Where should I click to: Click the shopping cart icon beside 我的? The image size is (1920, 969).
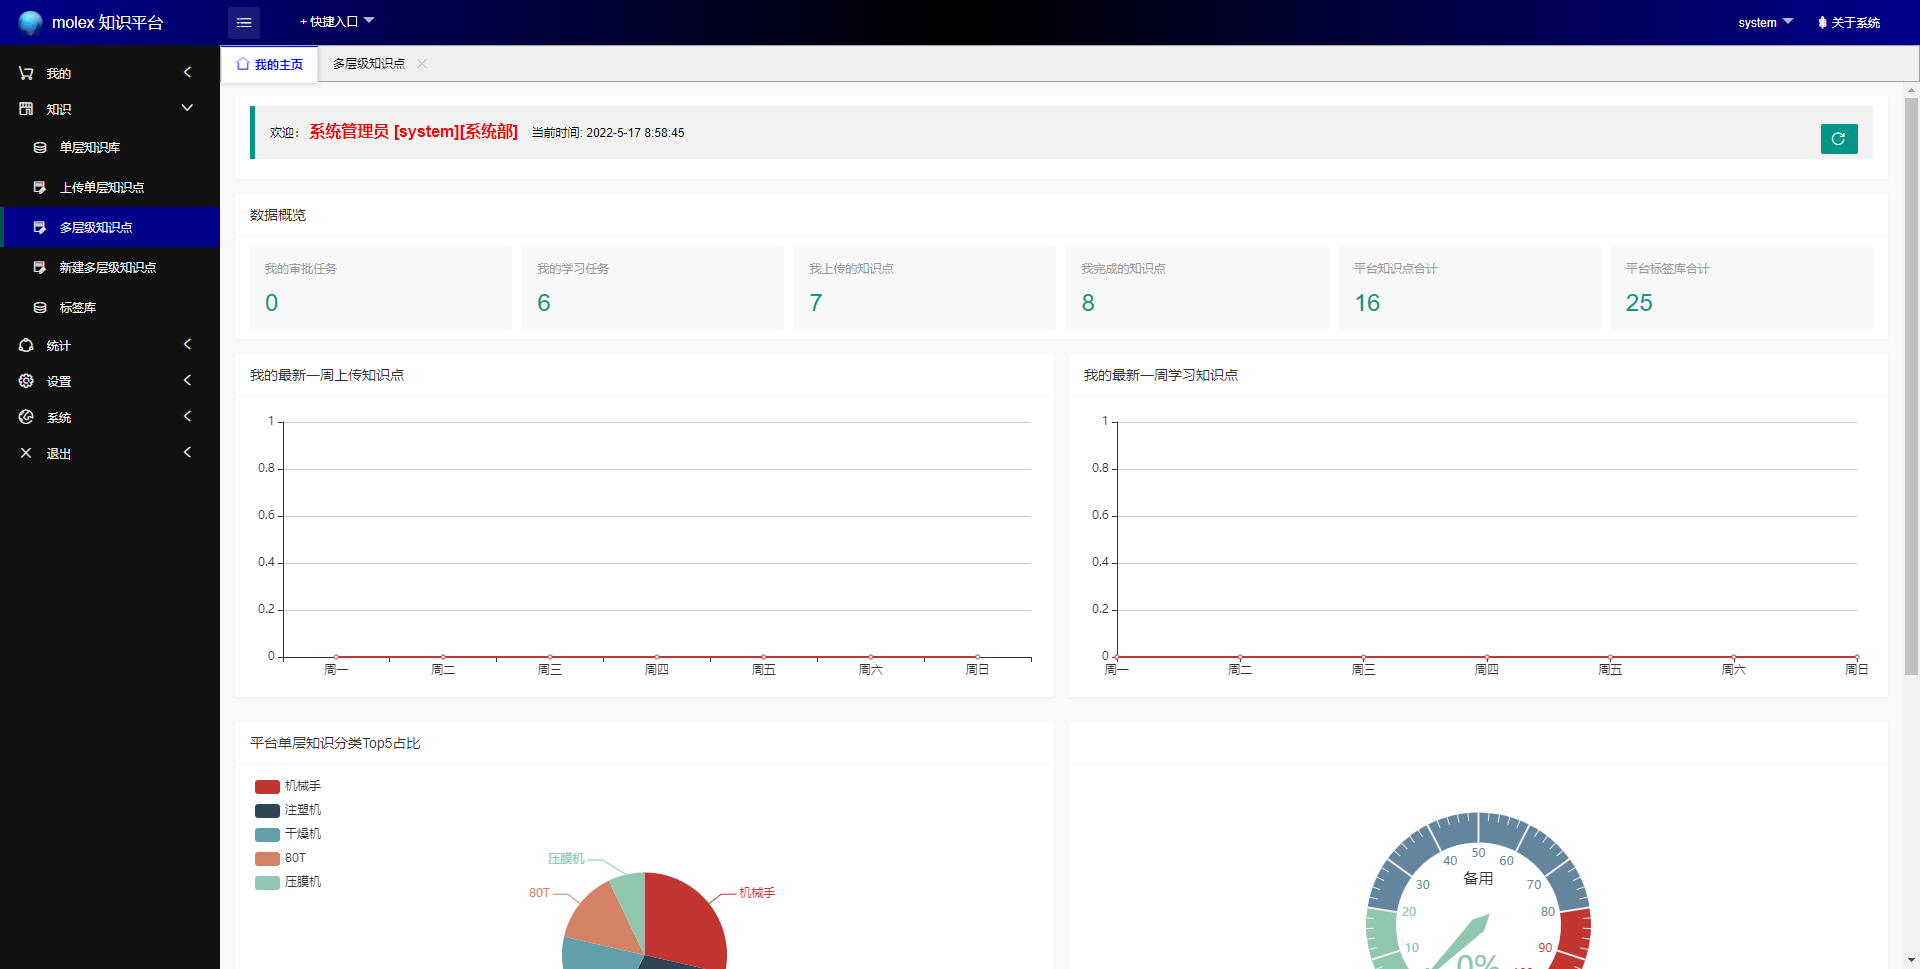click(x=26, y=73)
